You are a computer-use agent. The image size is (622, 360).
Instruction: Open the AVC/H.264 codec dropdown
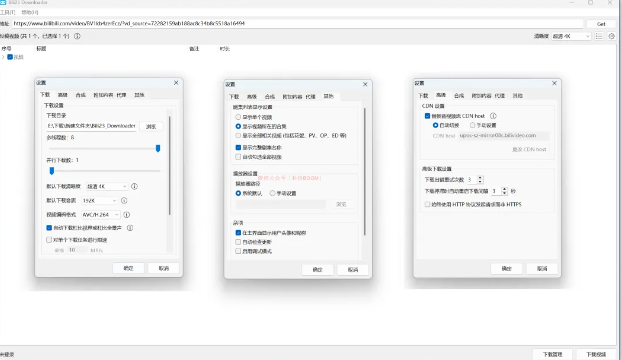click(101, 214)
